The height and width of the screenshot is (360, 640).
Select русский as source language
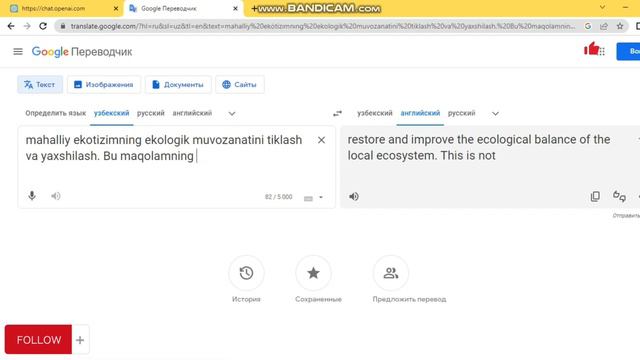[x=151, y=113]
